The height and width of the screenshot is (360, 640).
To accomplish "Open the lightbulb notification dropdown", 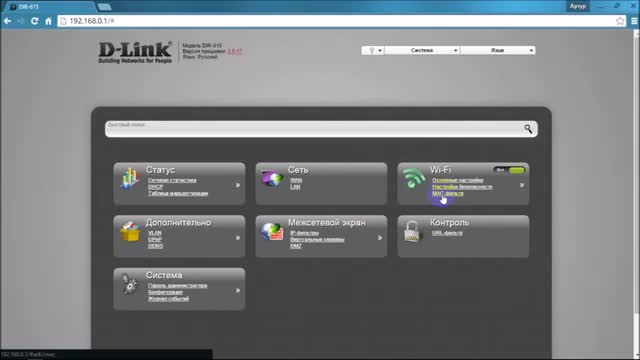I will [x=373, y=50].
